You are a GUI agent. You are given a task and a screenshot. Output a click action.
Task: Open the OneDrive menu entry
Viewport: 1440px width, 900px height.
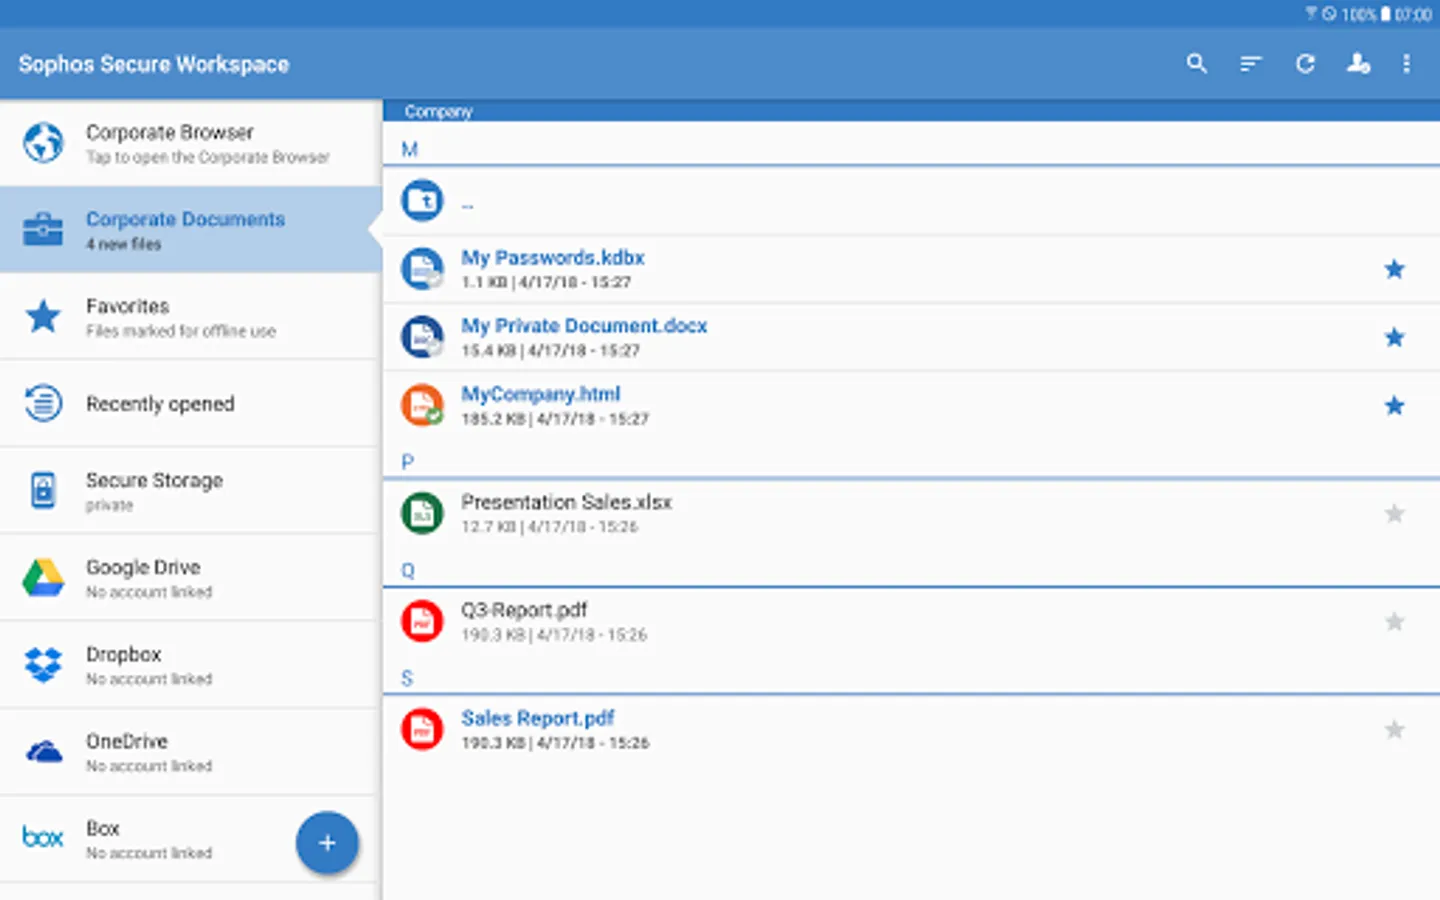pos(190,752)
